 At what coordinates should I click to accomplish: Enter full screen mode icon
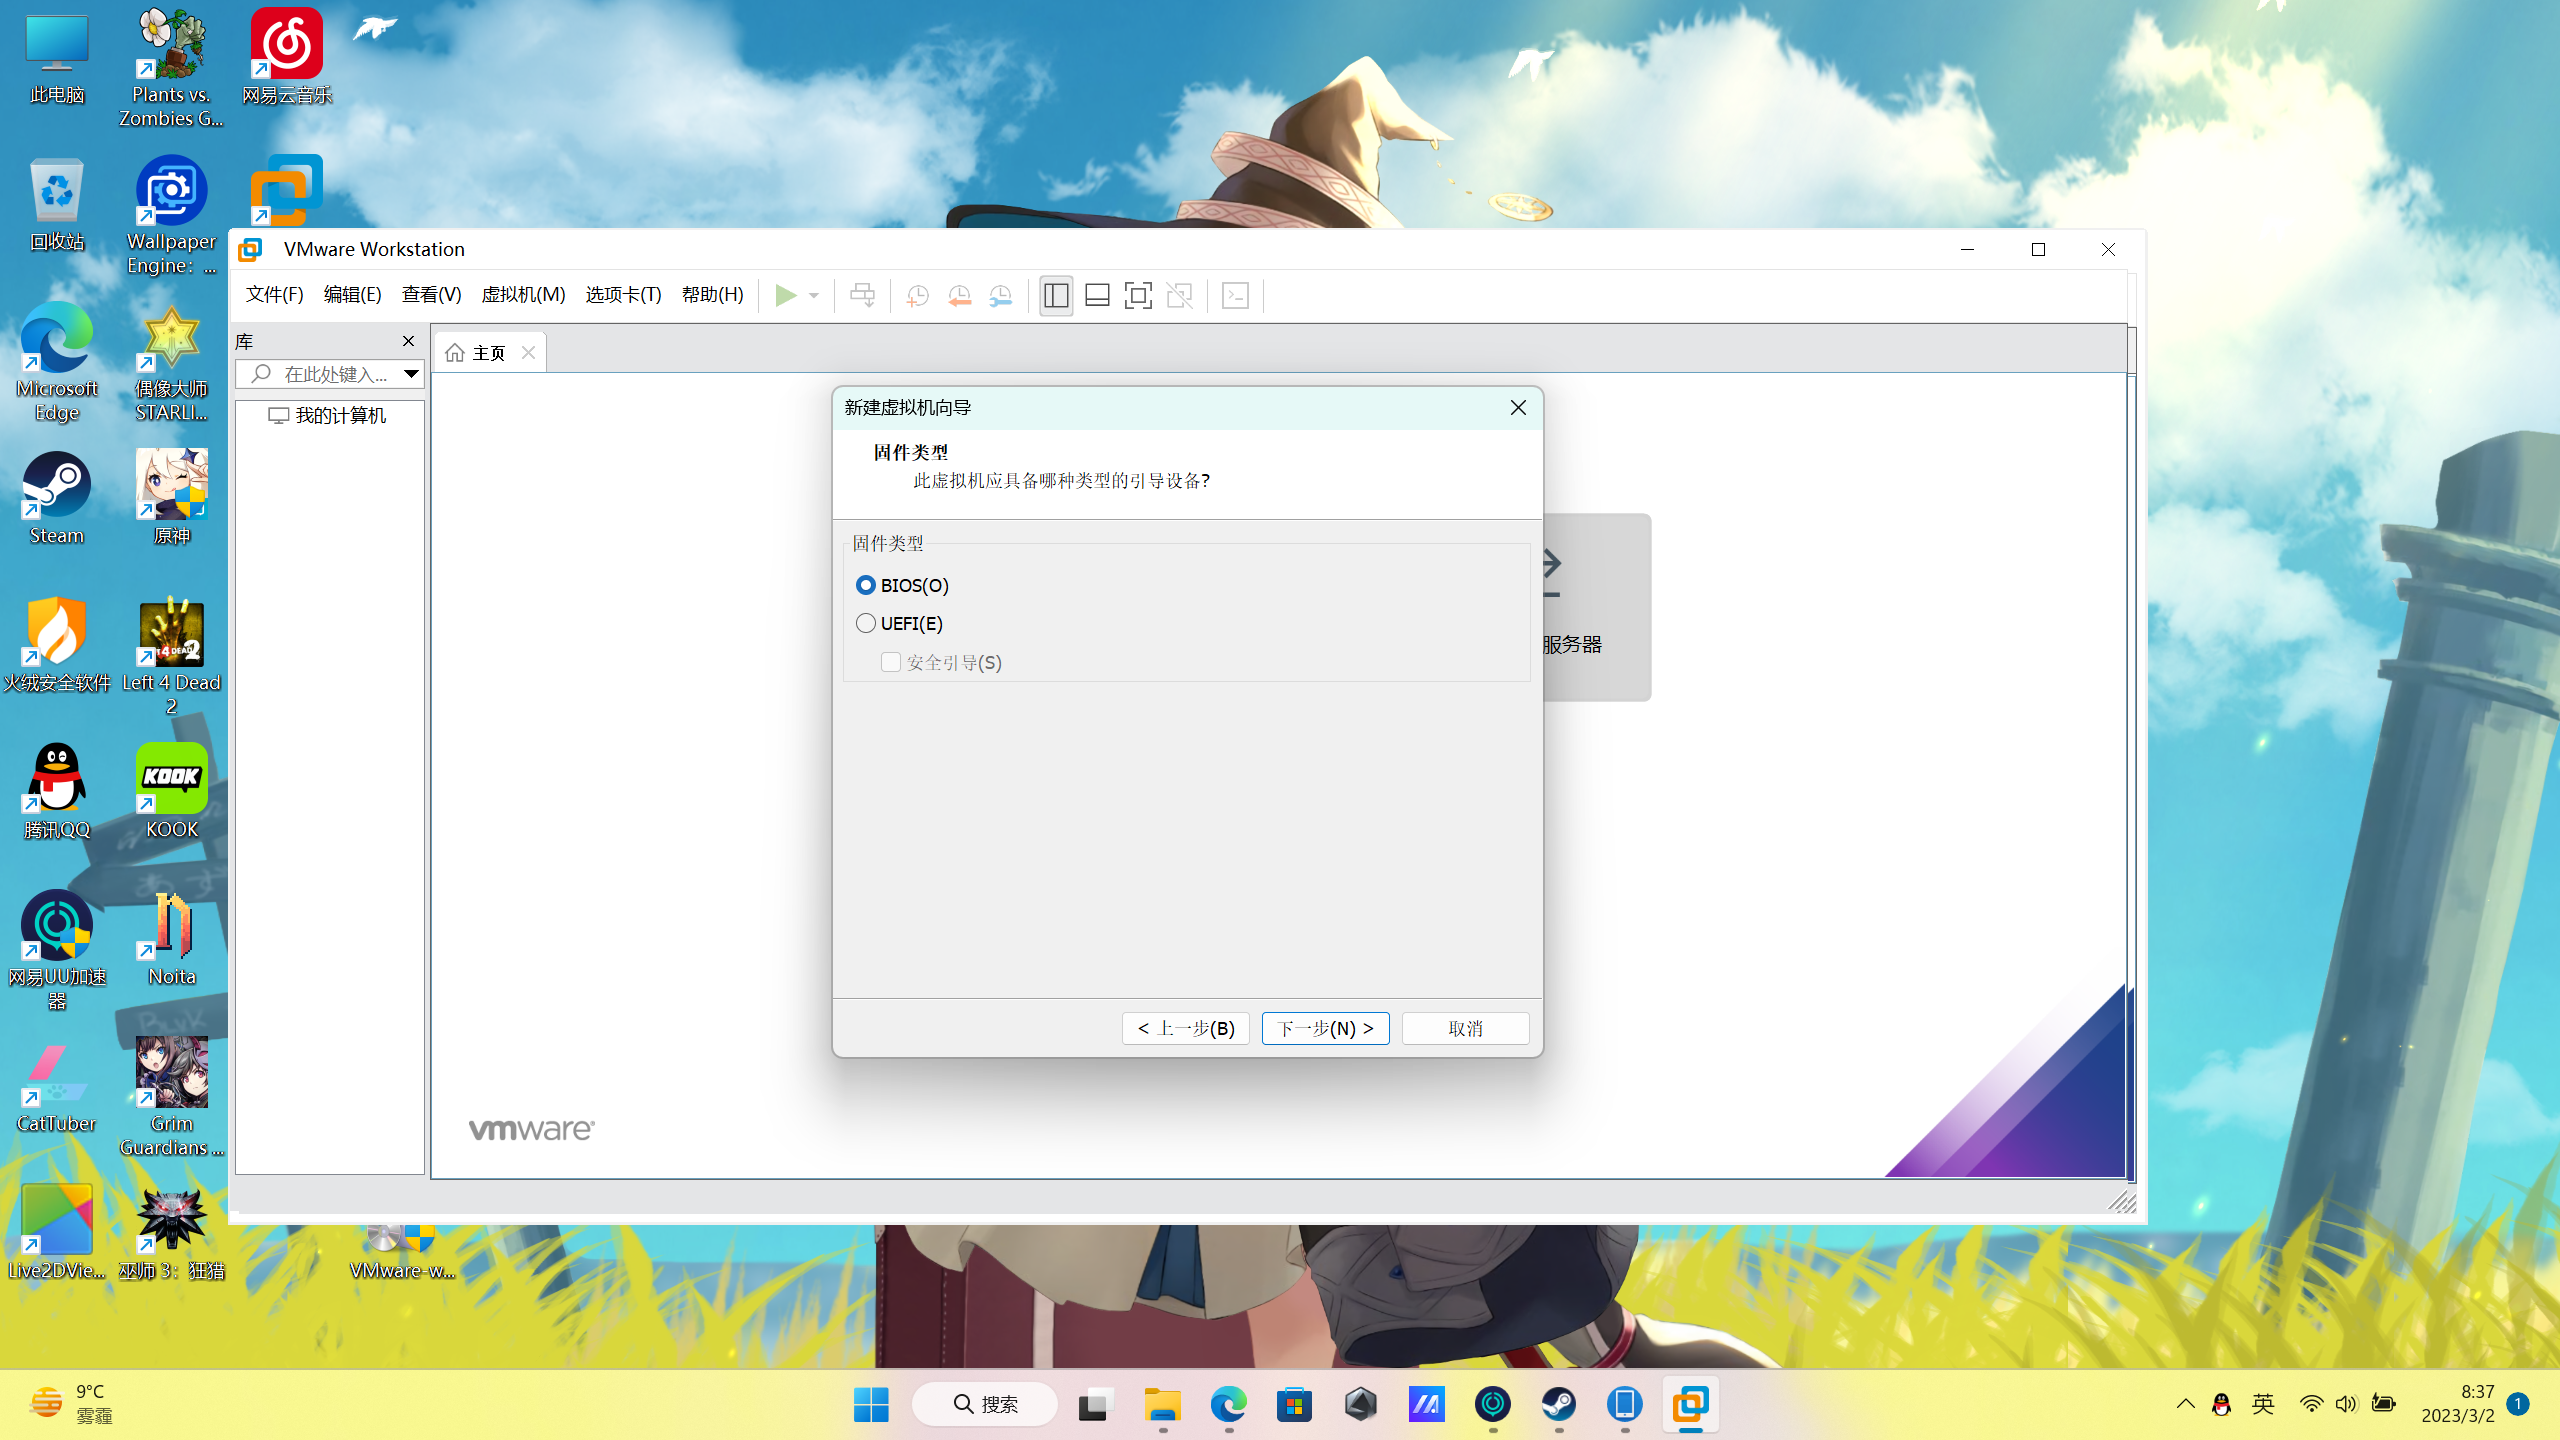(x=1138, y=295)
